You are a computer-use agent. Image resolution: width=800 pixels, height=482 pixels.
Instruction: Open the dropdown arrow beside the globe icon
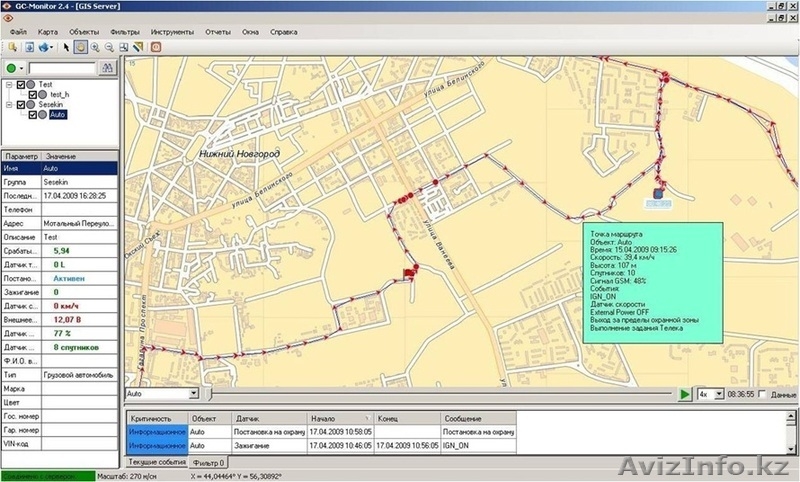pos(52,47)
